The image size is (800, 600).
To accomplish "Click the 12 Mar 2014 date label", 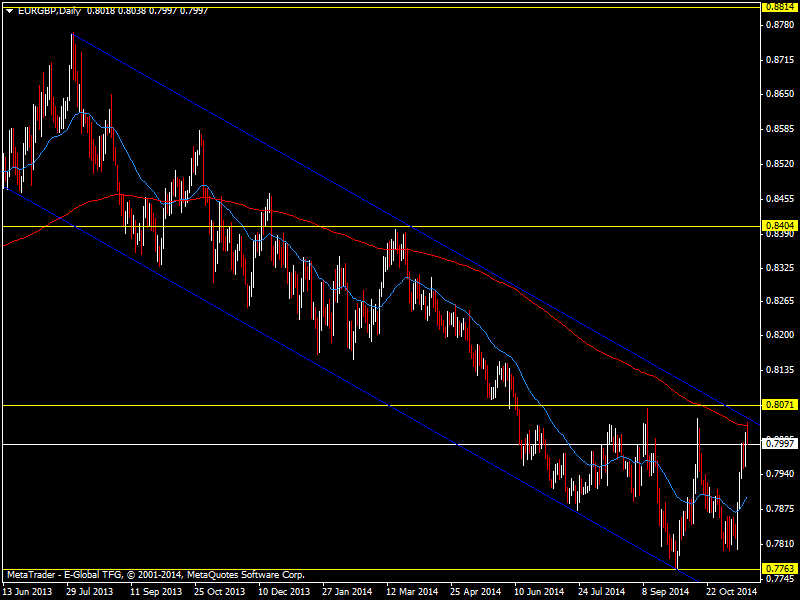I will [x=412, y=592].
